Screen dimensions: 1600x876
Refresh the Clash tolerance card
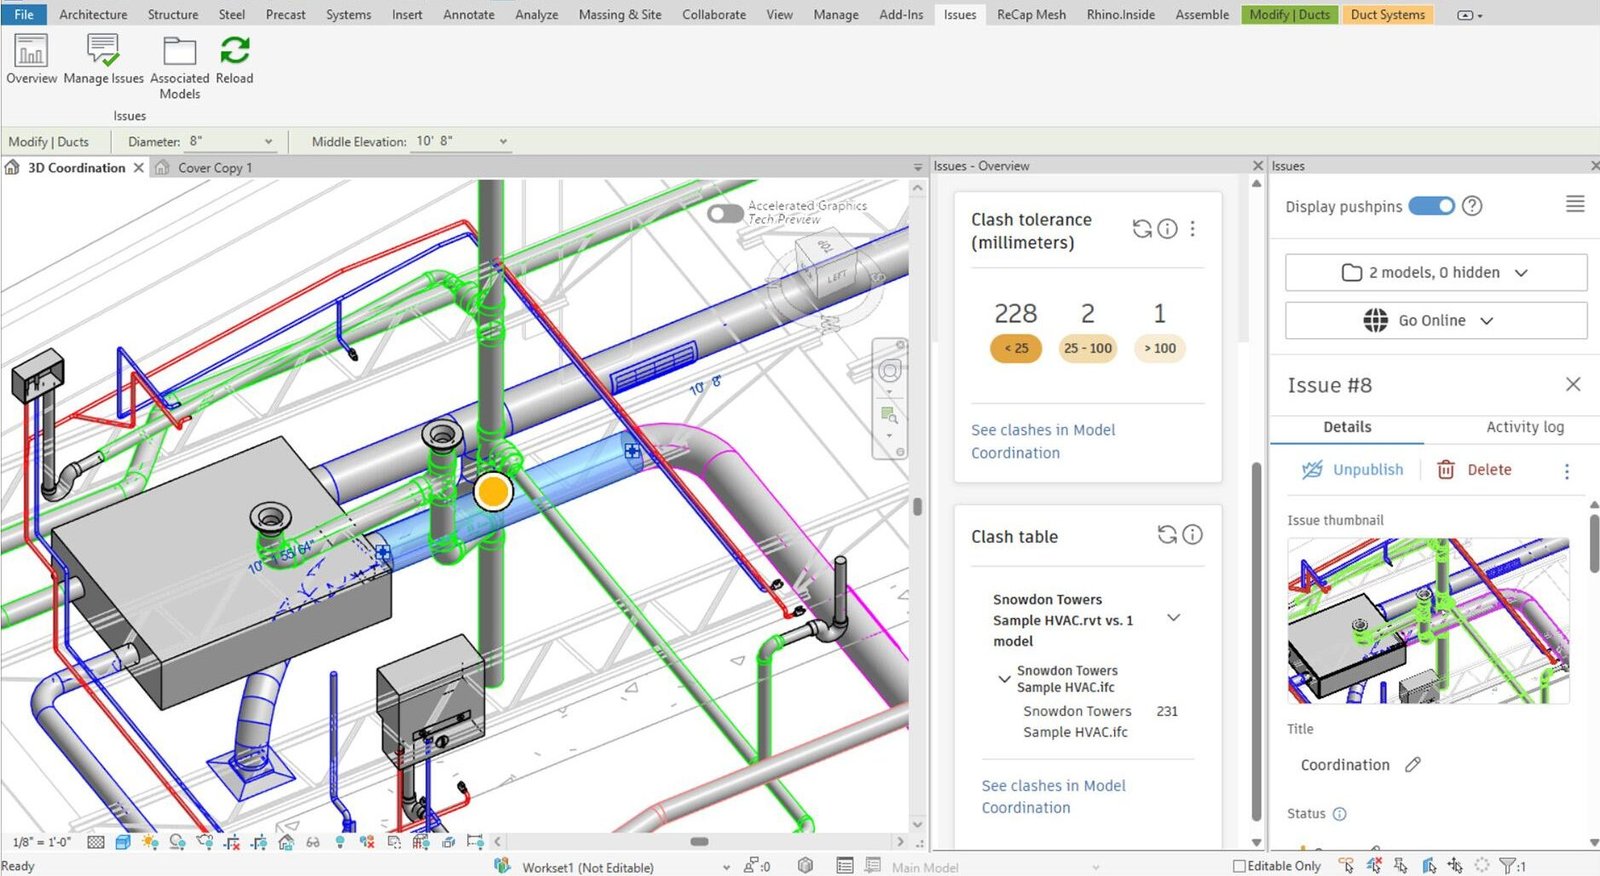1141,229
